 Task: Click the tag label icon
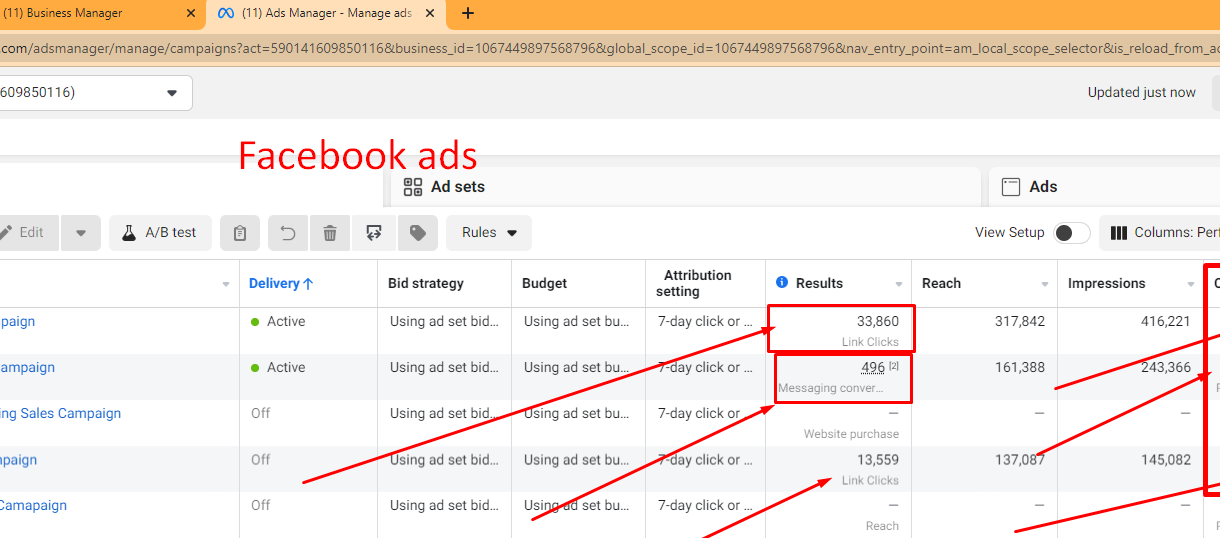(418, 233)
